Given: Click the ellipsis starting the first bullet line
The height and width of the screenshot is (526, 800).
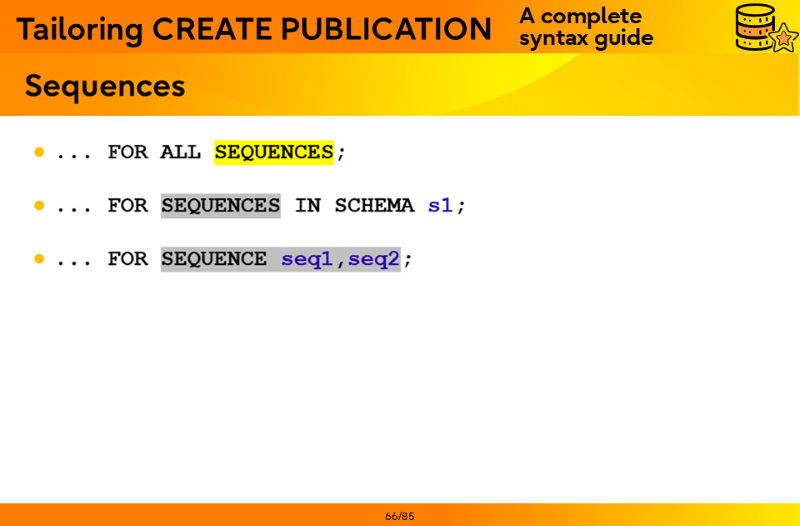Looking at the screenshot, I should [x=74, y=154].
